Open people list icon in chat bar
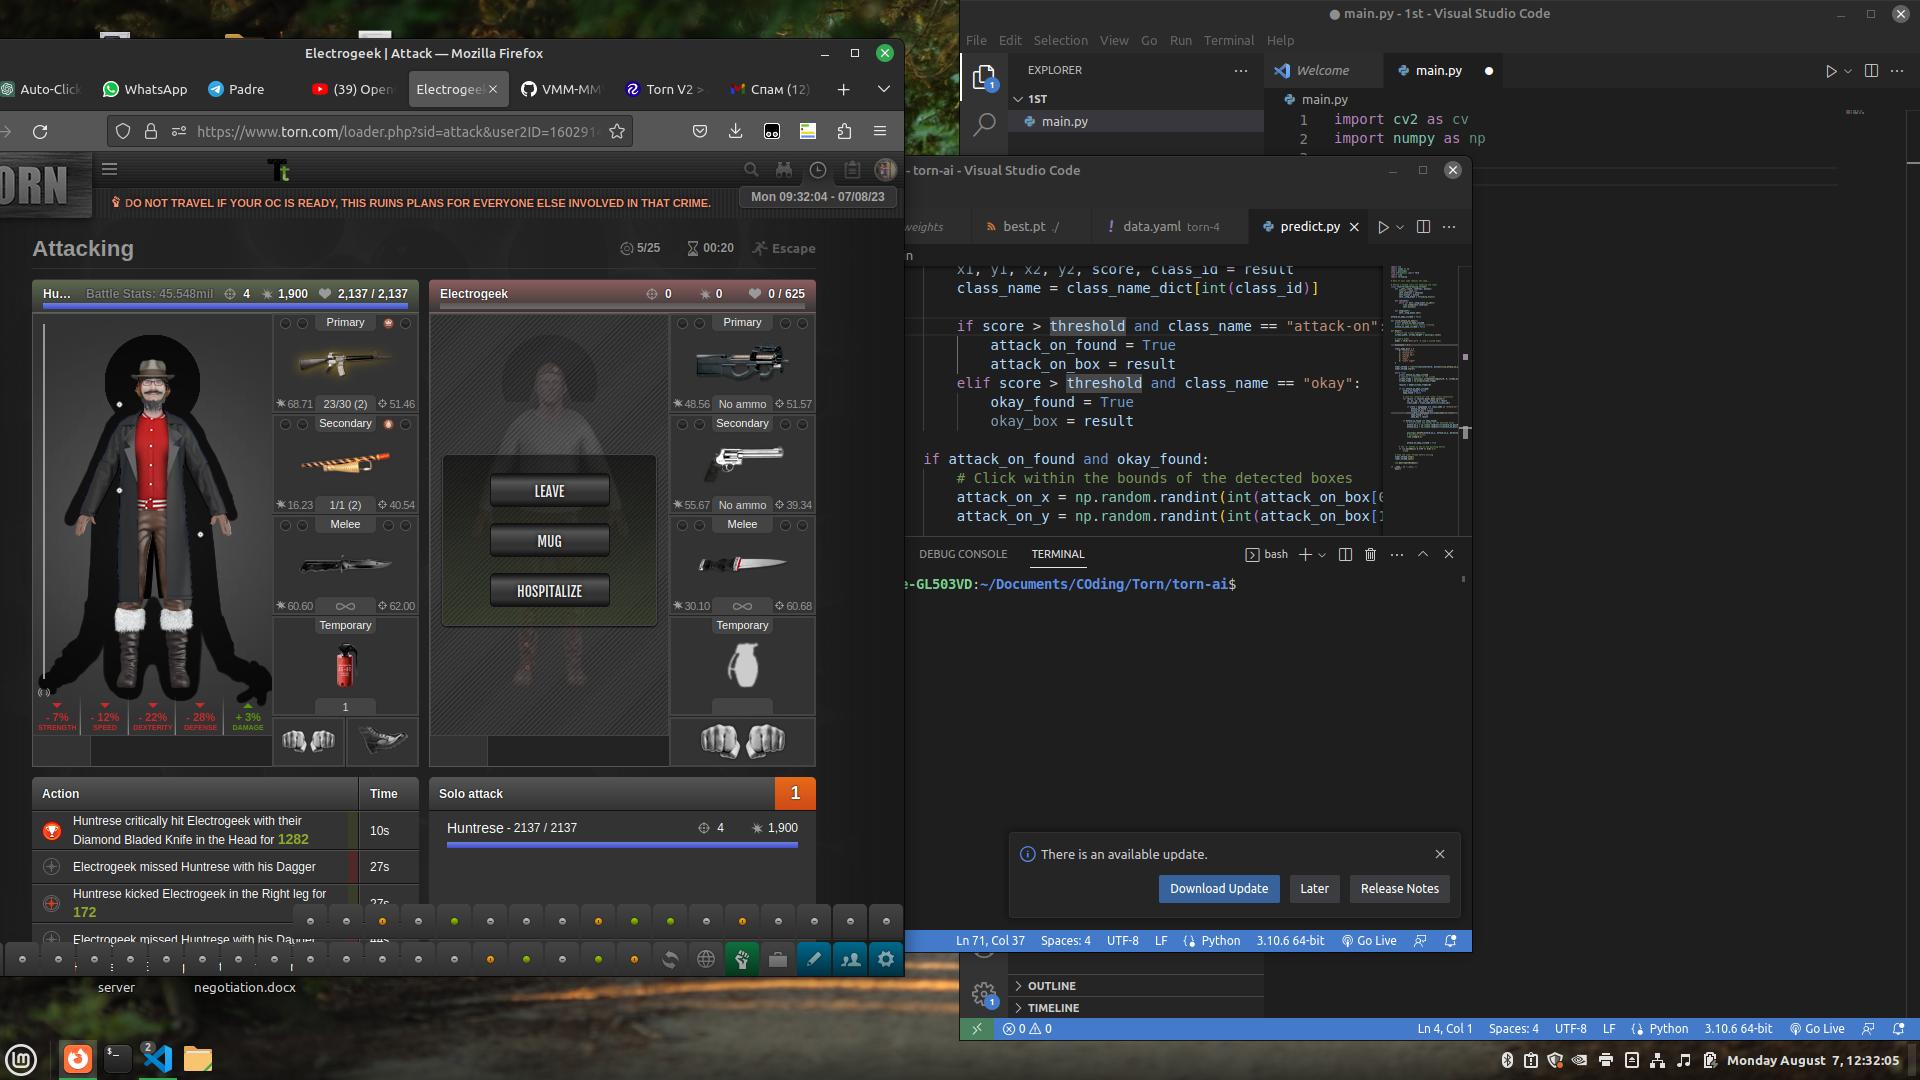 tap(850, 959)
